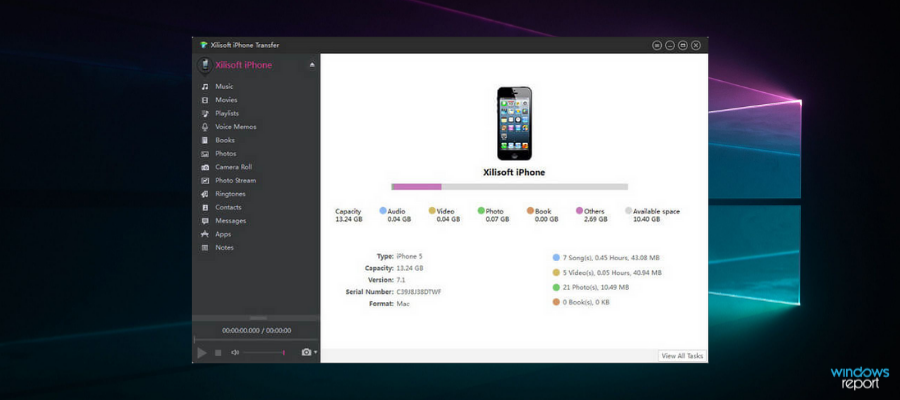Click the orange Book legend dot

click(530, 211)
